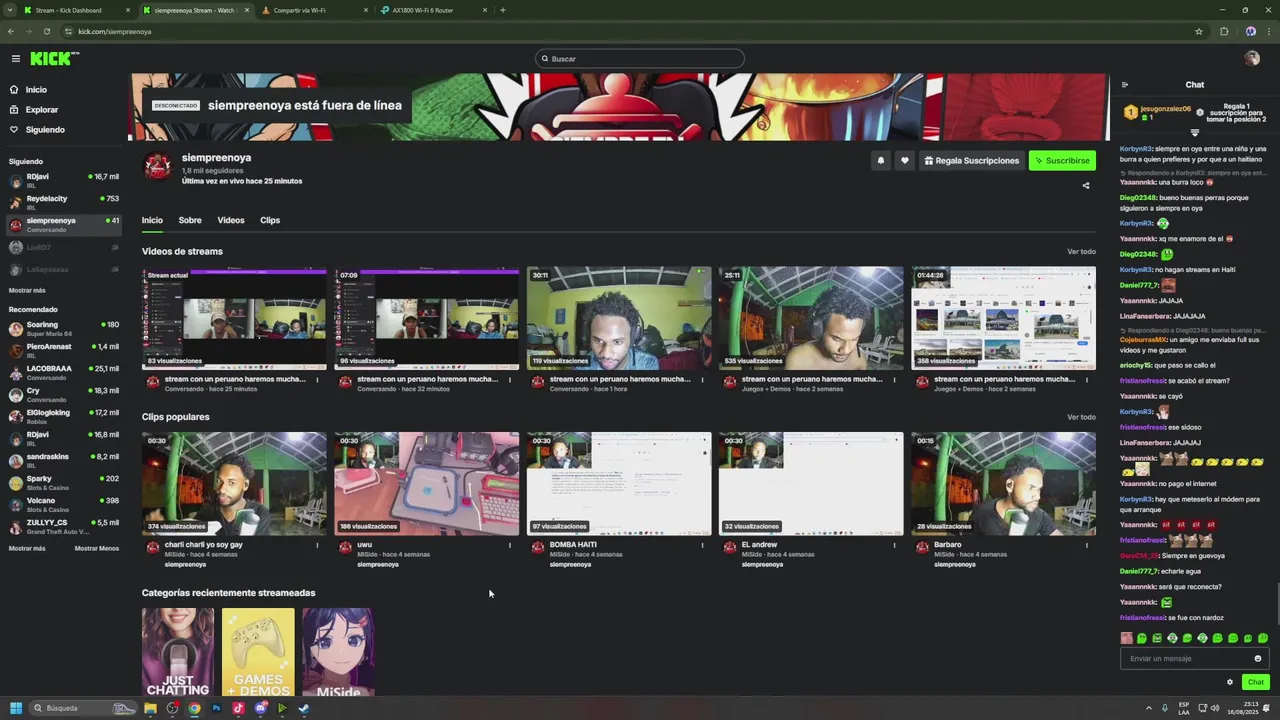
Task: Open options menu for EL andrew clip
Action: coord(895,545)
